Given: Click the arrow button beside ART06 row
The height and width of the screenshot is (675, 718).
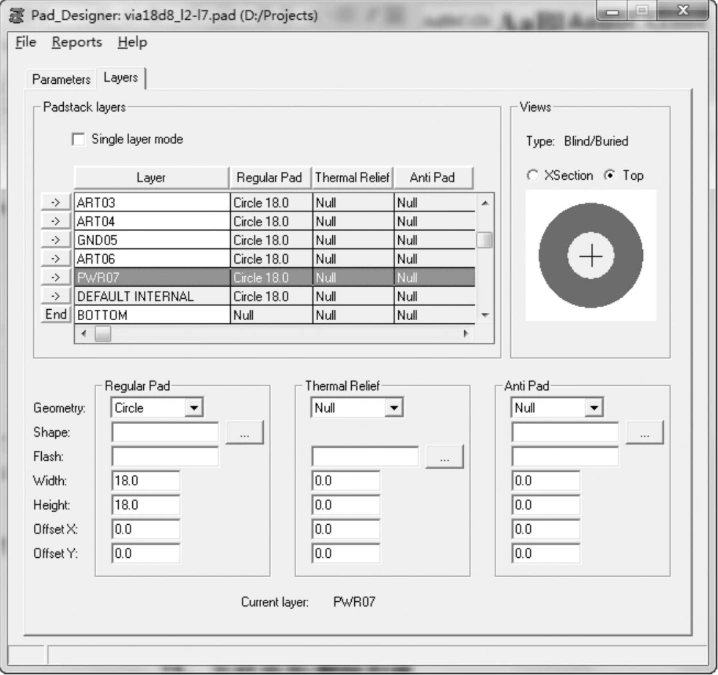Looking at the screenshot, I should (x=56, y=258).
